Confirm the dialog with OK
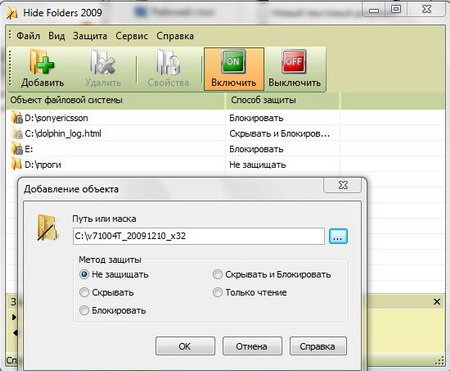 (185, 346)
